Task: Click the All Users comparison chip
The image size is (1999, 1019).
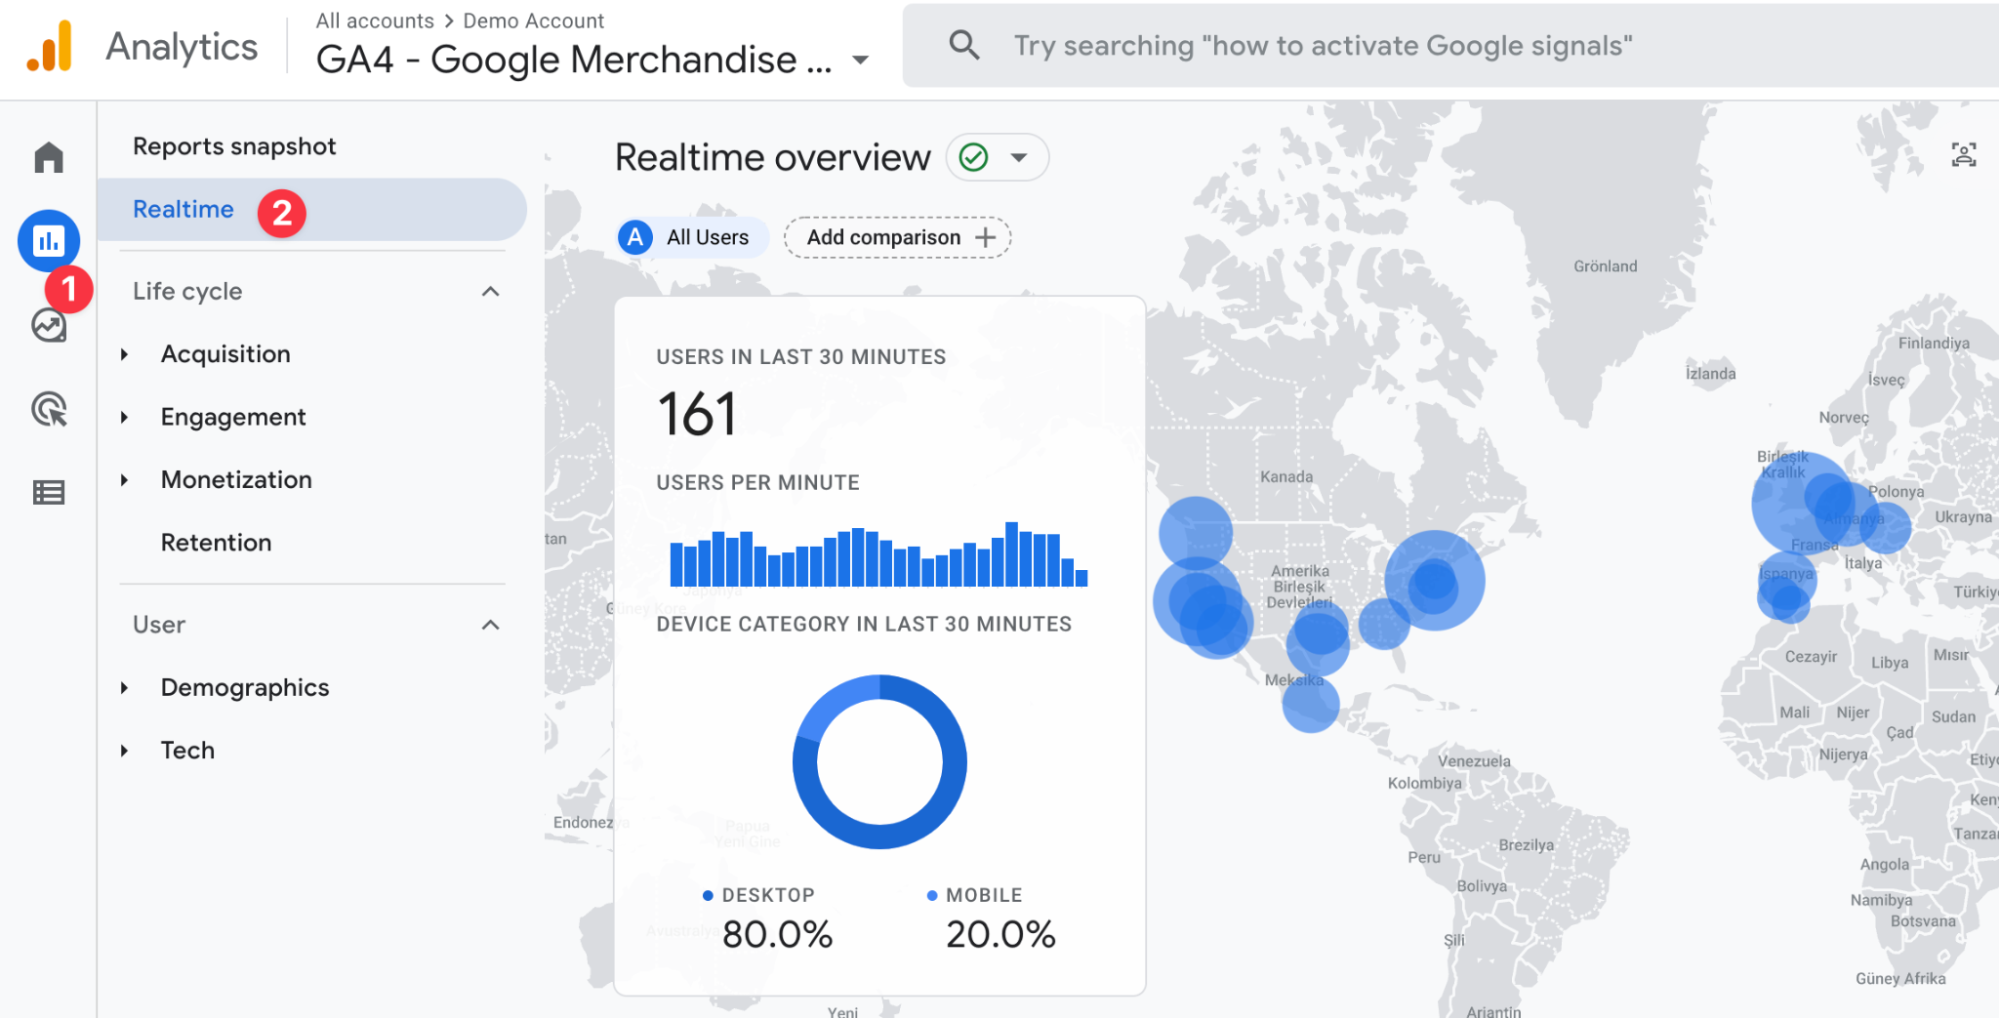Action: coord(692,237)
